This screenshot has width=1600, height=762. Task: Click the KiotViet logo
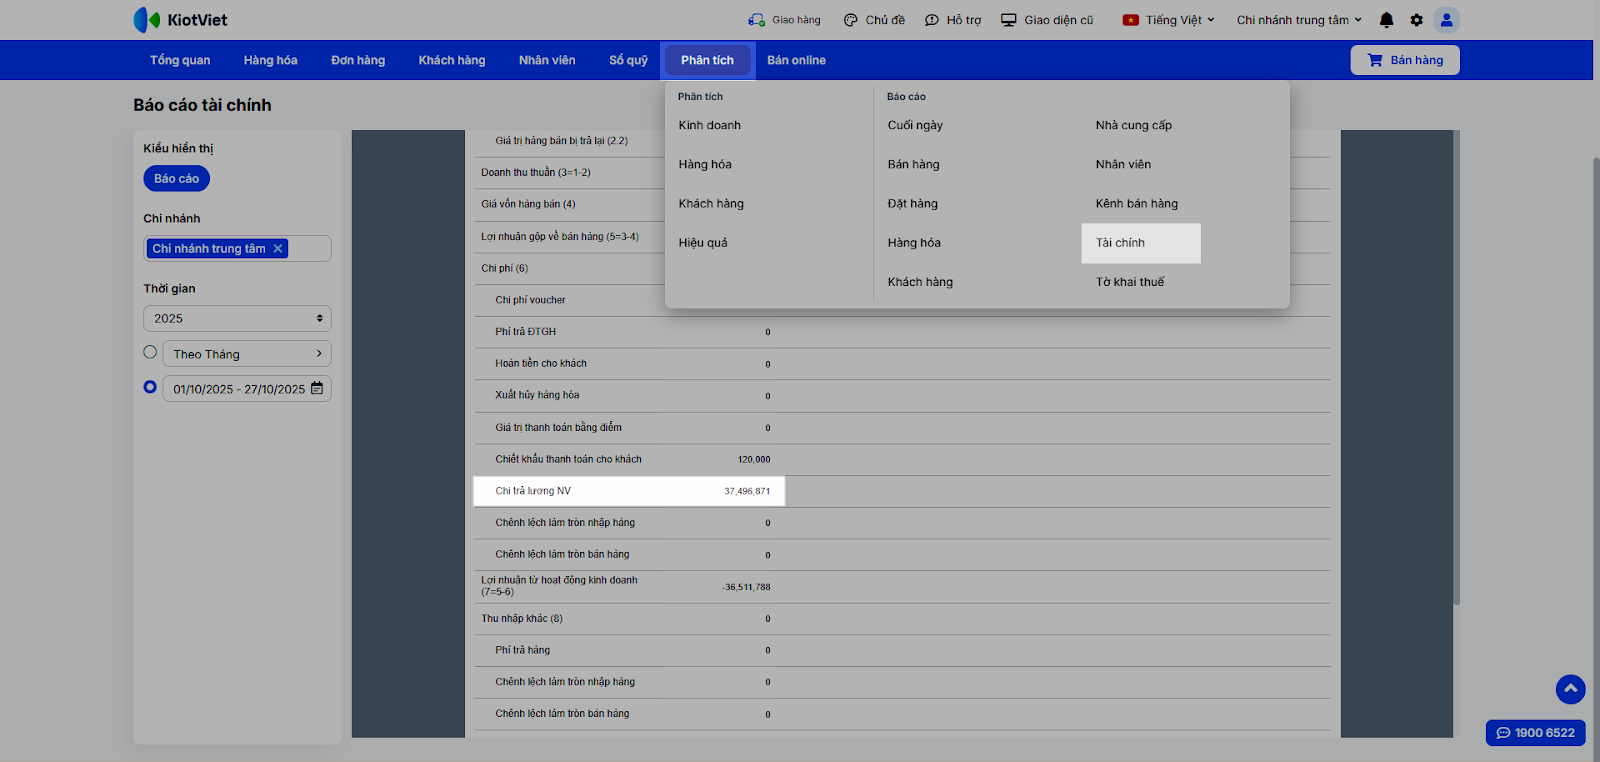[x=180, y=20]
